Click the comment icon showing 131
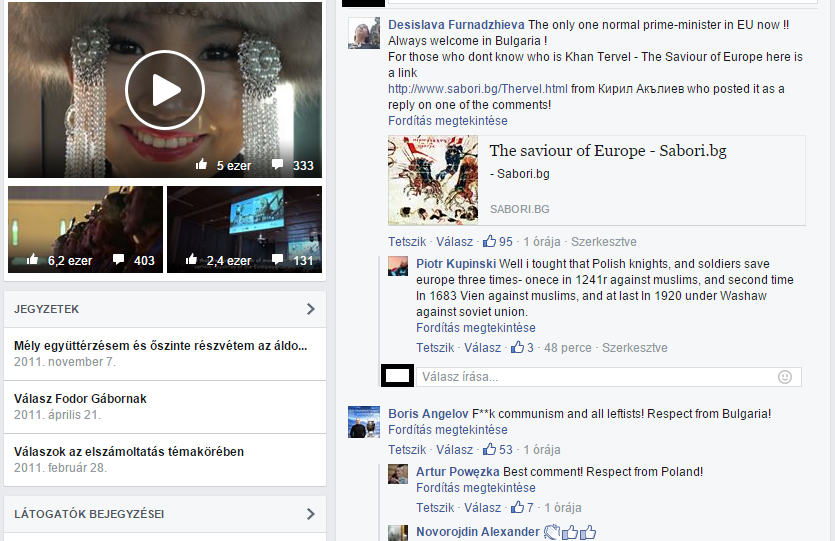Image resolution: width=835 pixels, height=541 pixels. (x=277, y=260)
